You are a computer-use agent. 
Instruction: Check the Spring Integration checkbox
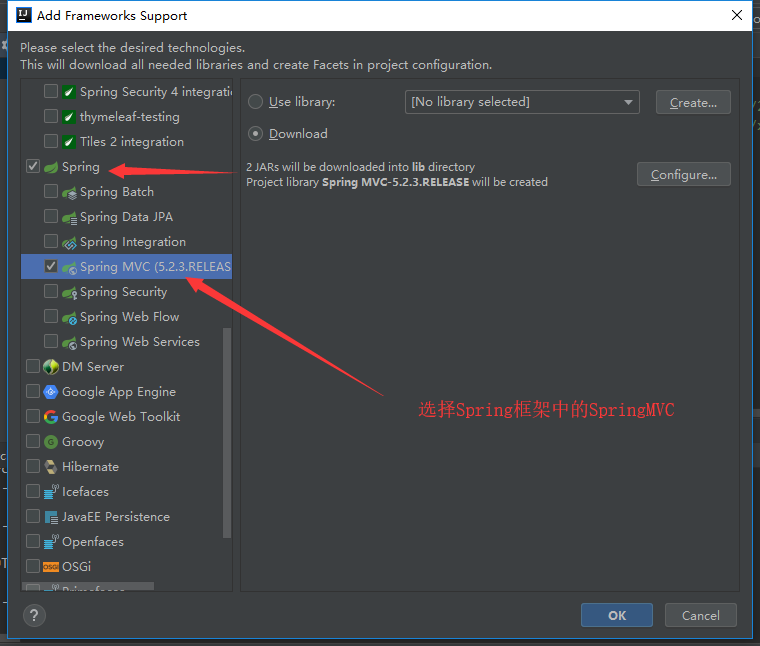coord(51,241)
